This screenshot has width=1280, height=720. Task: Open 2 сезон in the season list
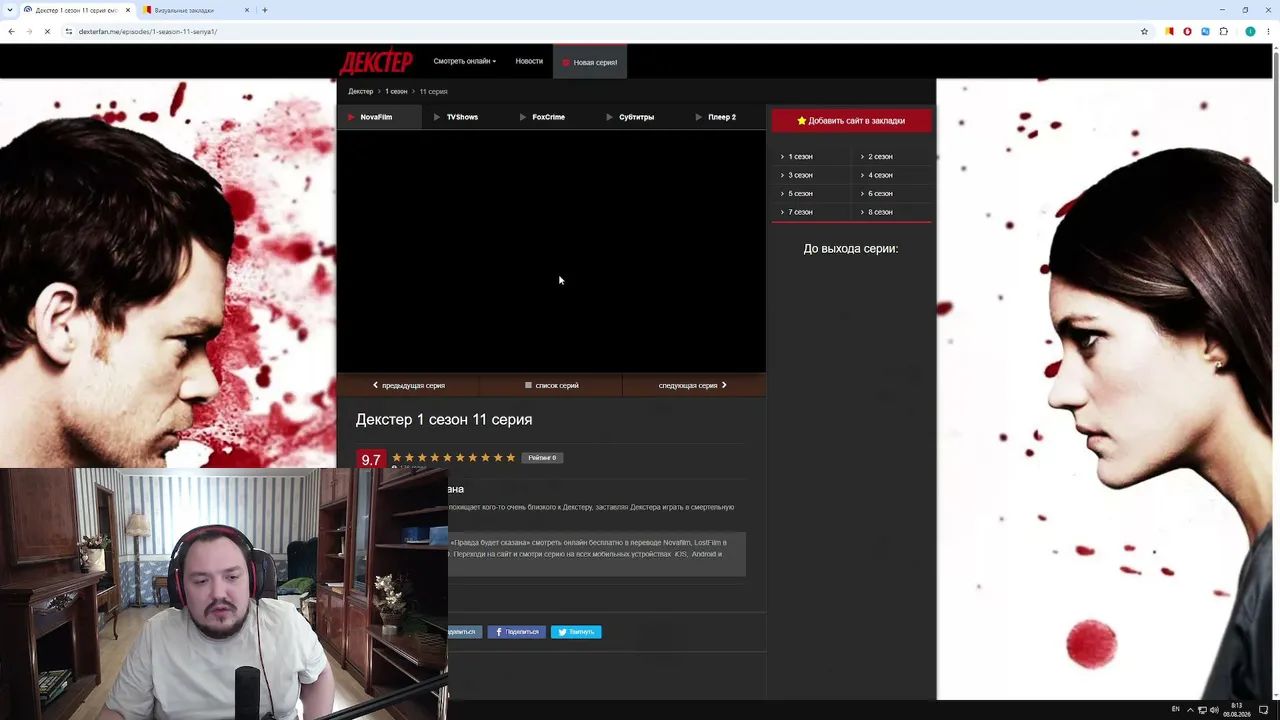click(x=878, y=157)
